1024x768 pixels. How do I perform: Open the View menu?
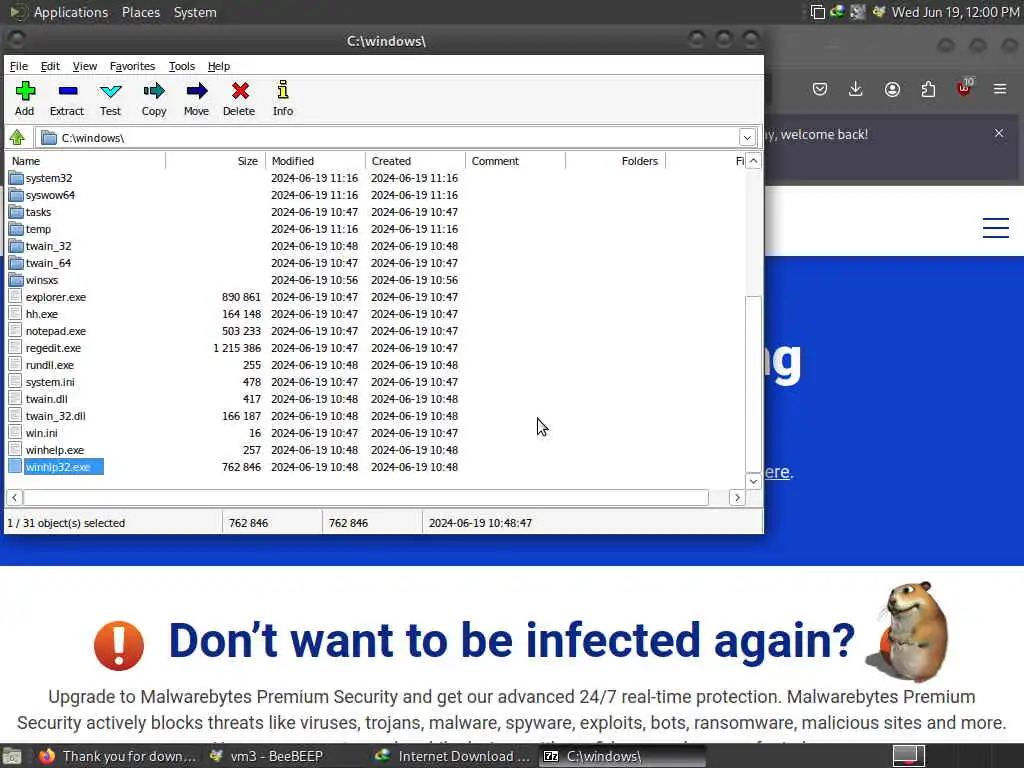point(85,66)
